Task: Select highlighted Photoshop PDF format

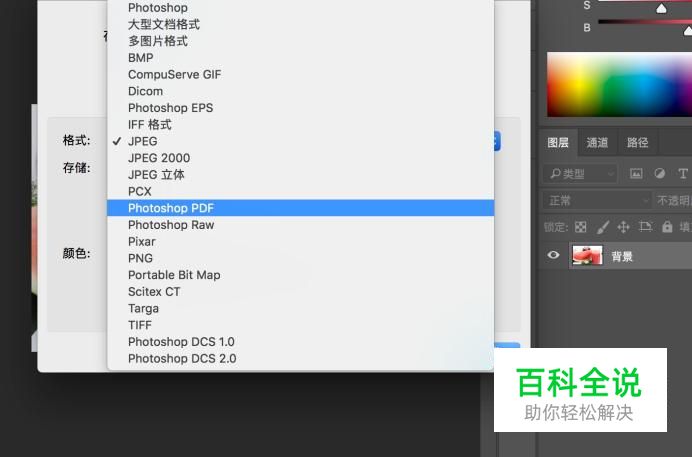Action: coord(300,208)
